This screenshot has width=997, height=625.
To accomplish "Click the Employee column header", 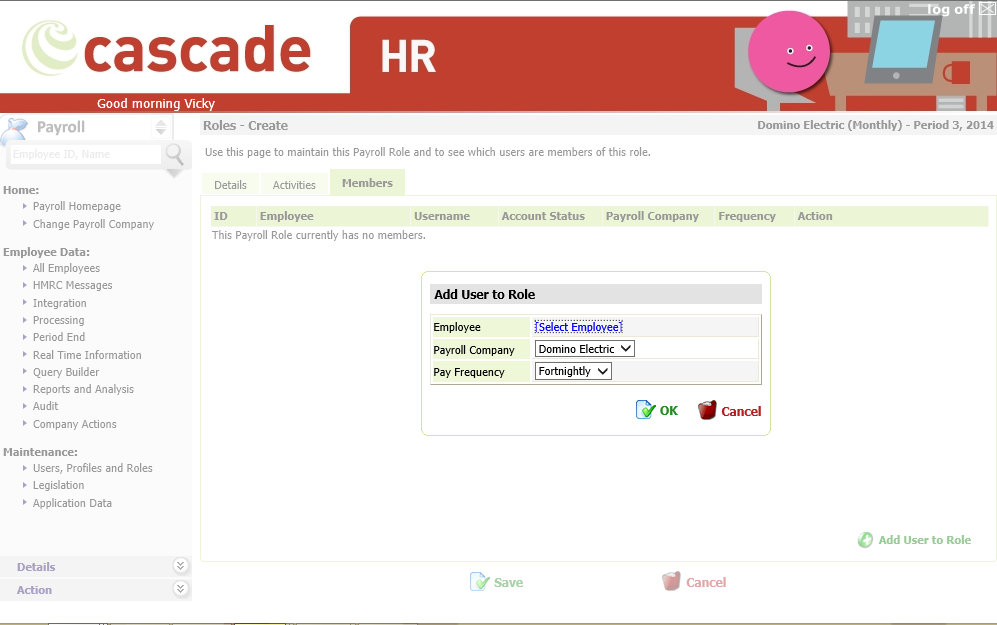I will tap(287, 216).
